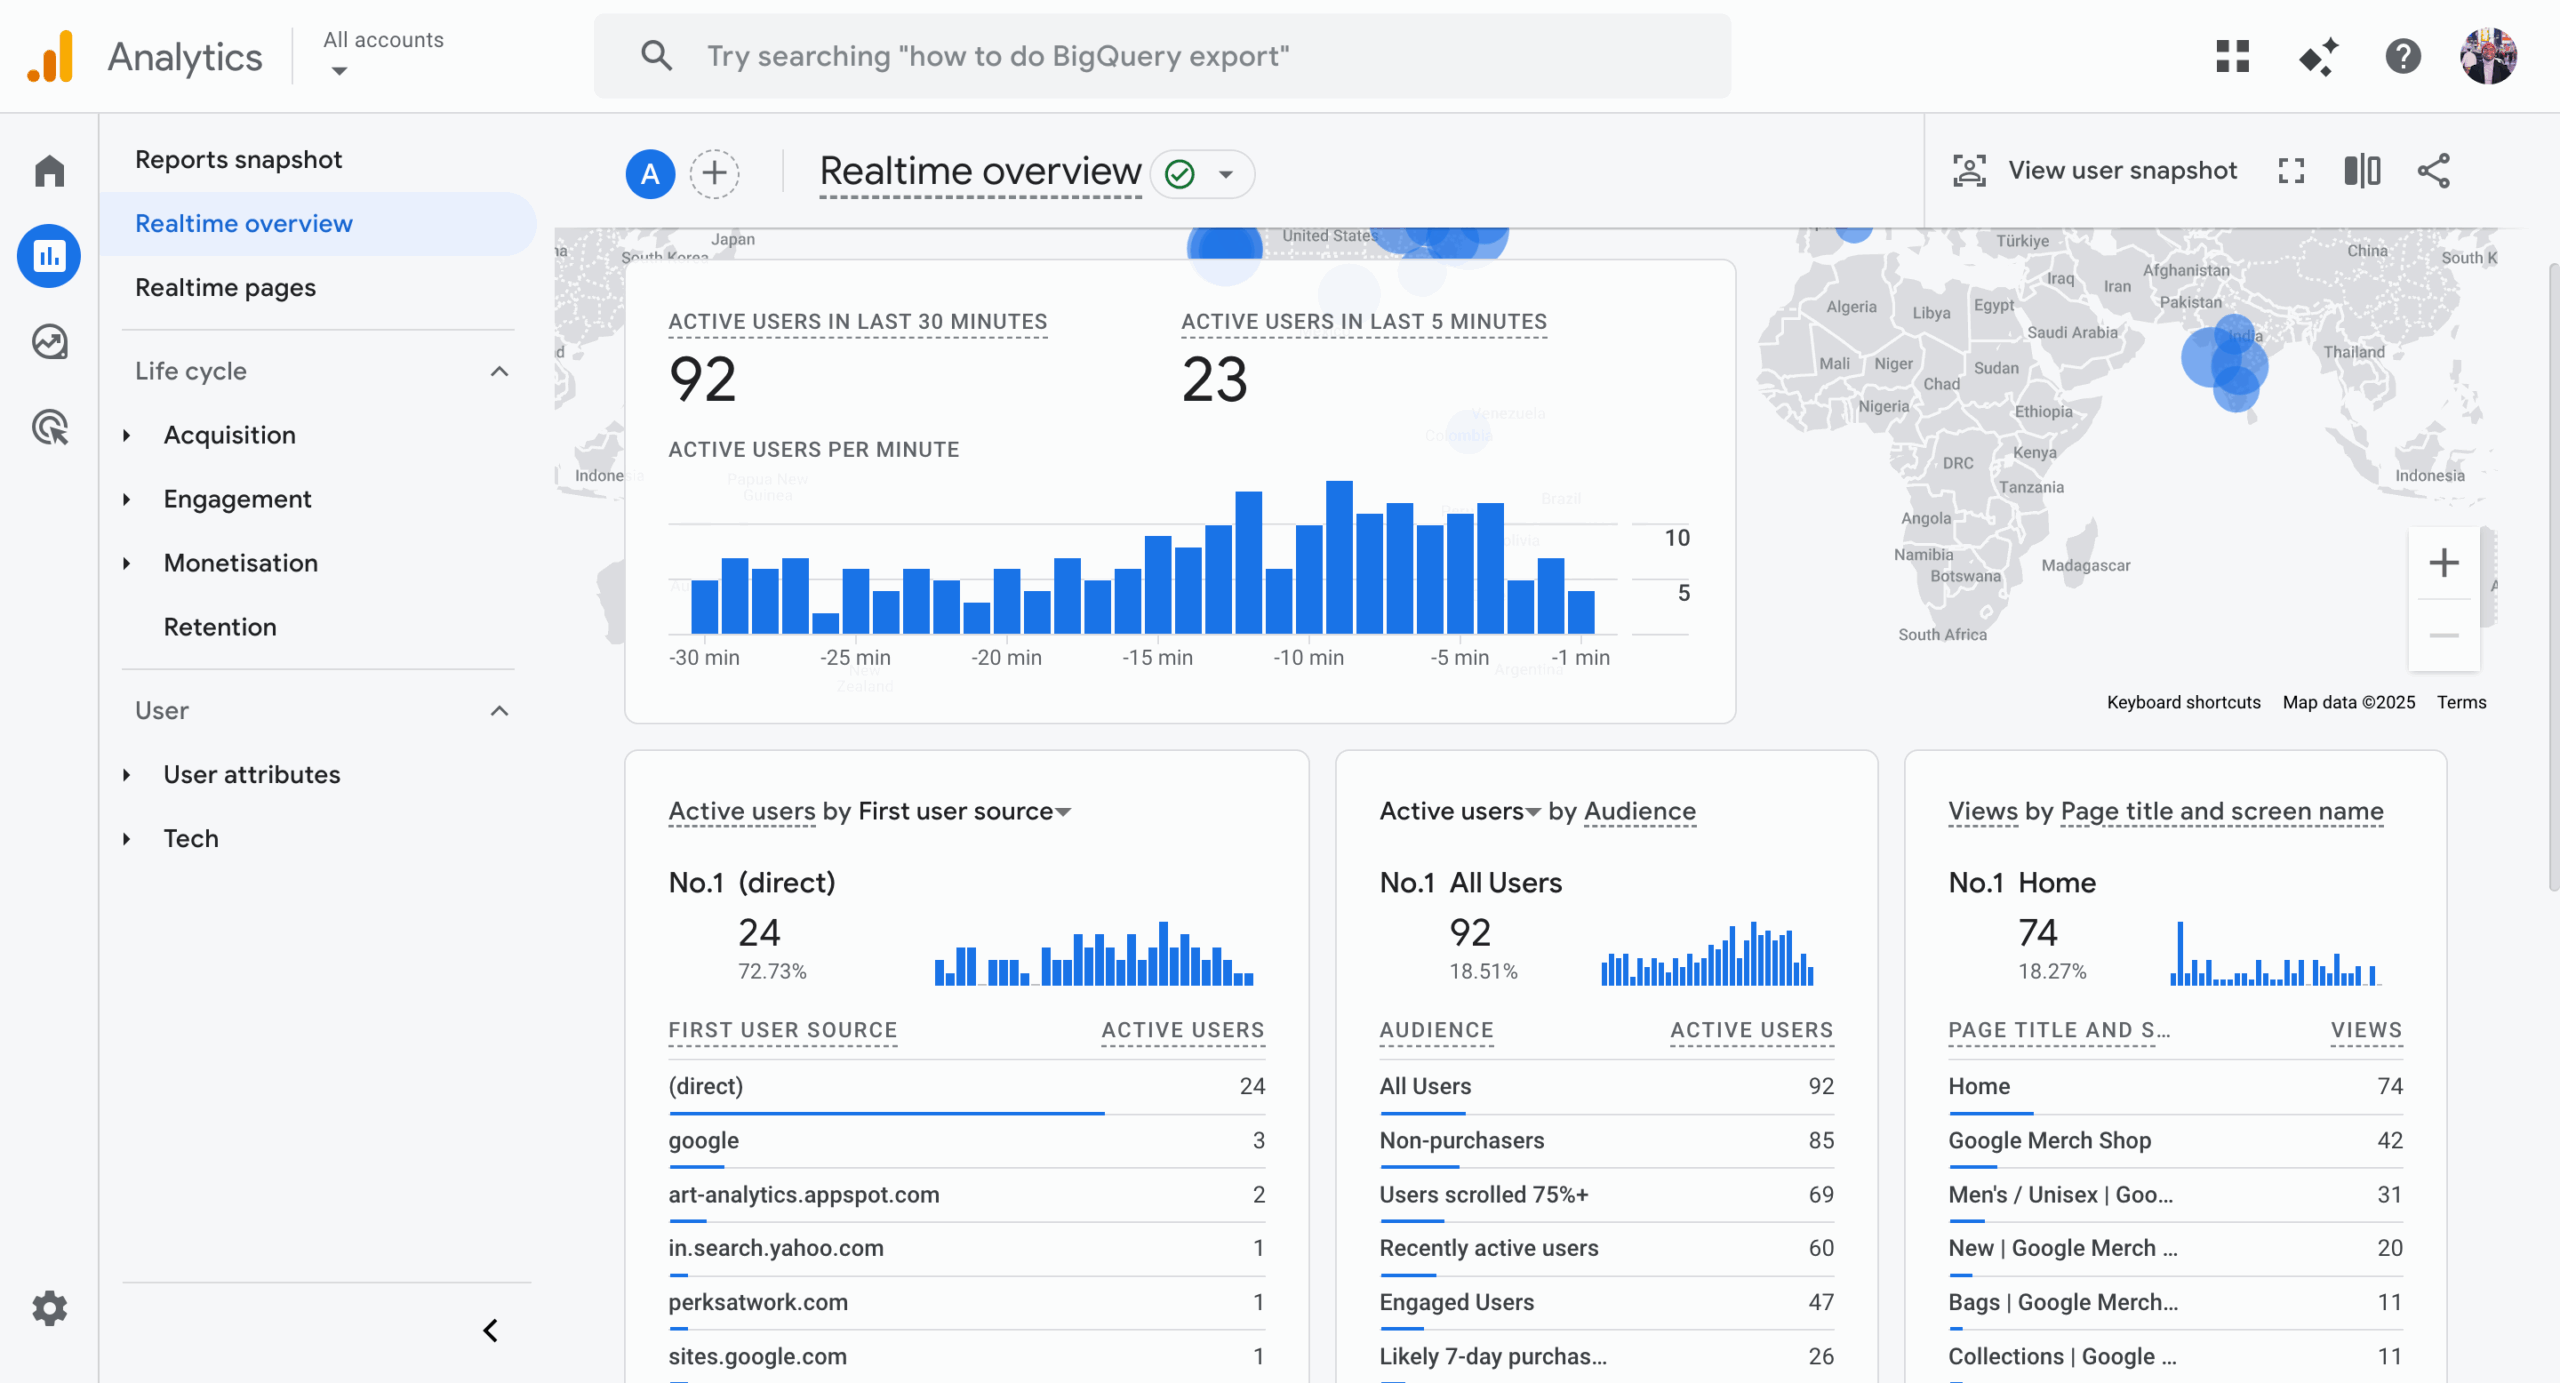The height and width of the screenshot is (1383, 2560).
Task: Open the First user source dropdown
Action: coord(1063,812)
